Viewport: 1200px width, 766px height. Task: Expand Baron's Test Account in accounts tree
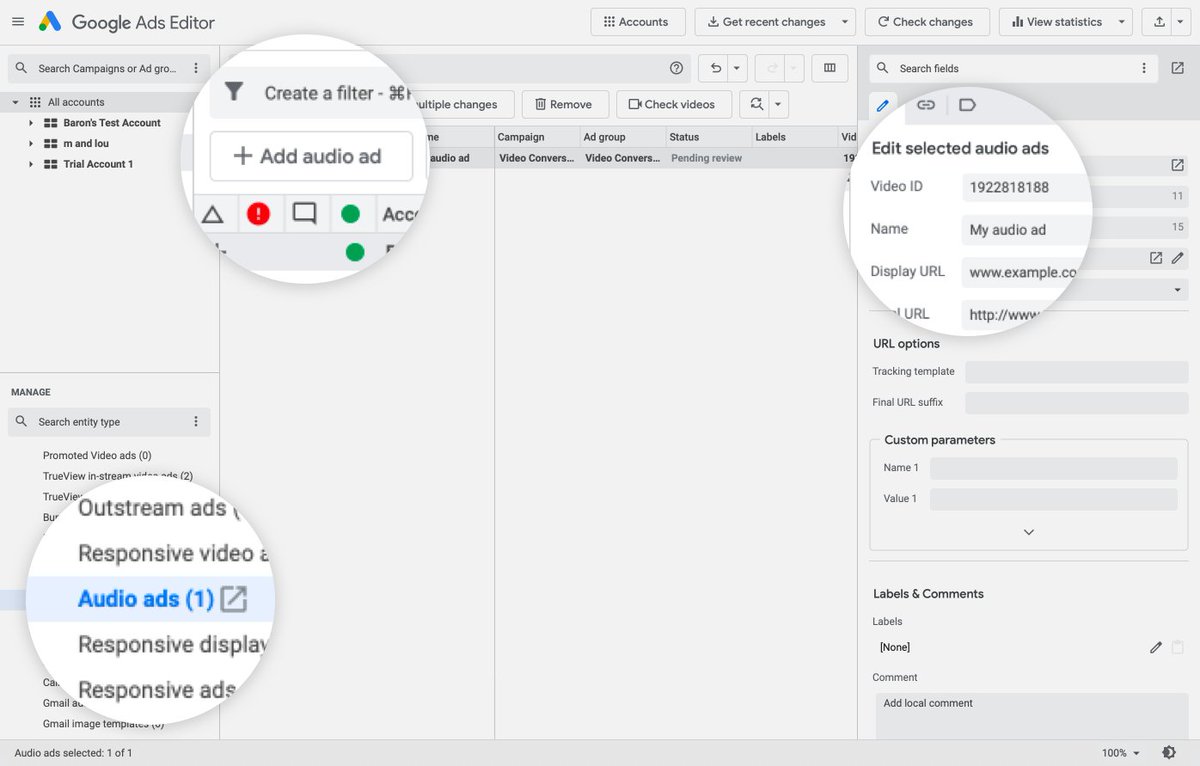(29, 123)
